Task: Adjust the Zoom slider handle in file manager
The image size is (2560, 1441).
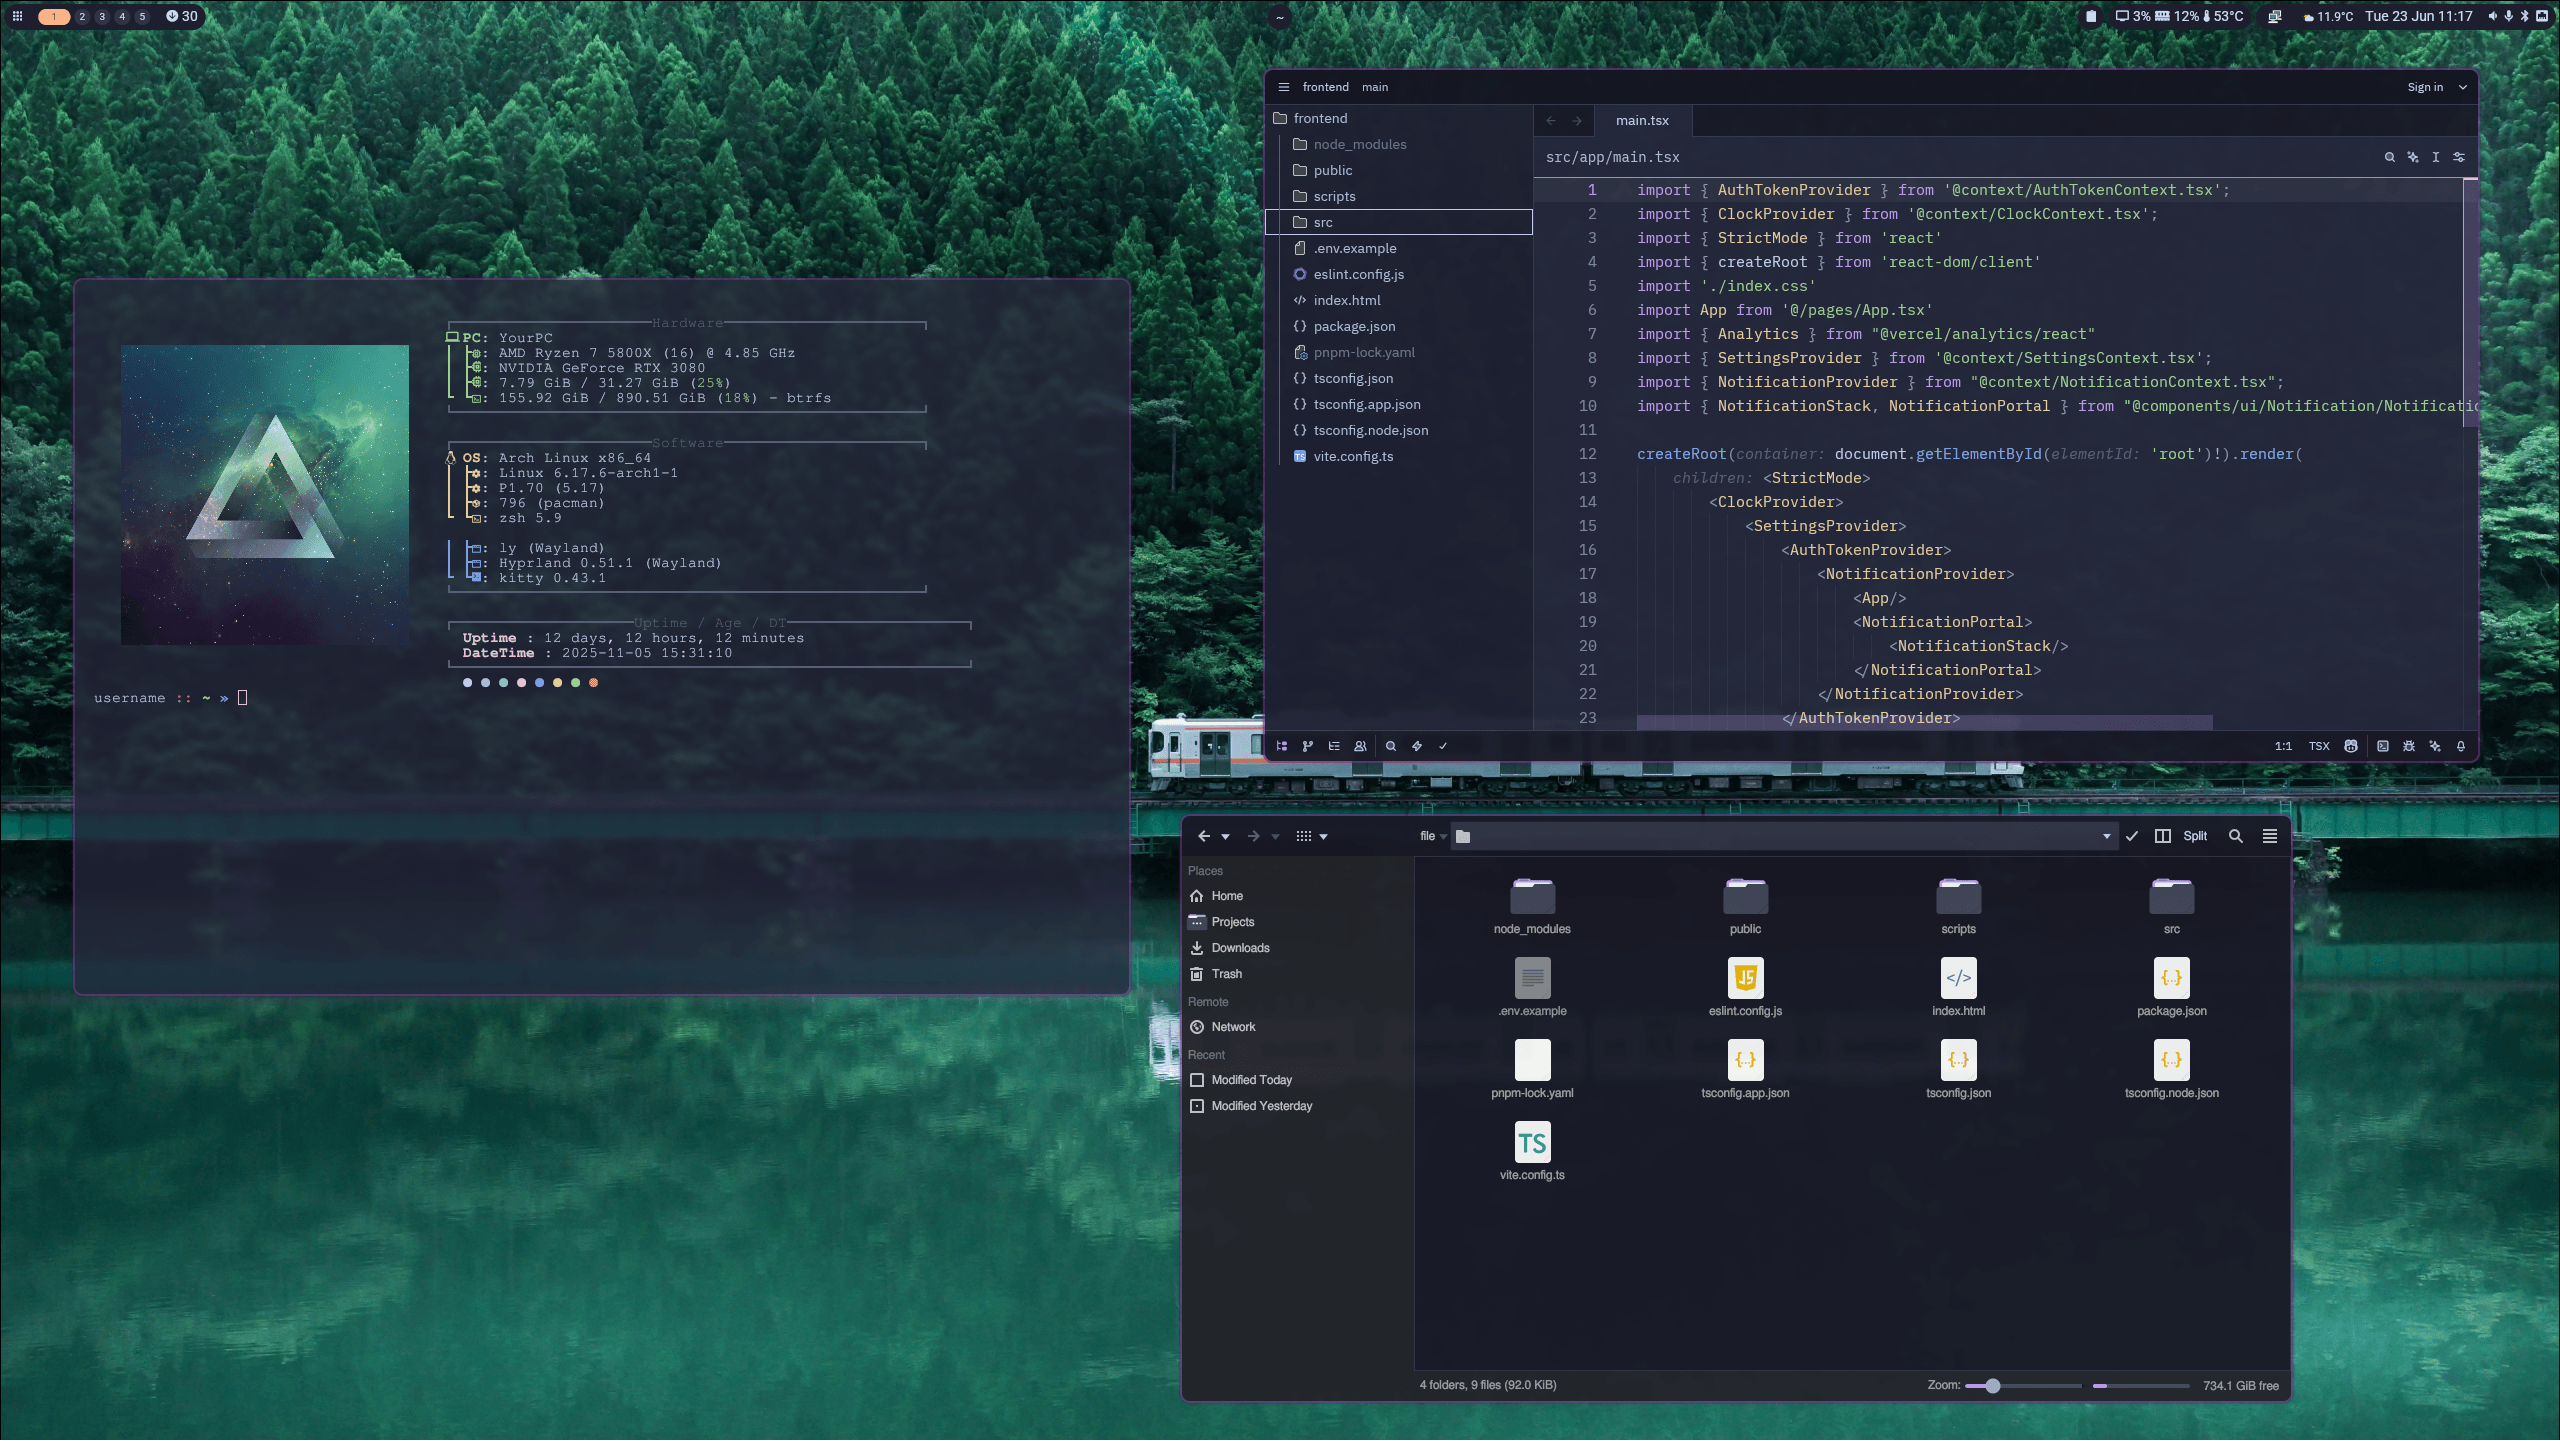Action: click(1993, 1386)
